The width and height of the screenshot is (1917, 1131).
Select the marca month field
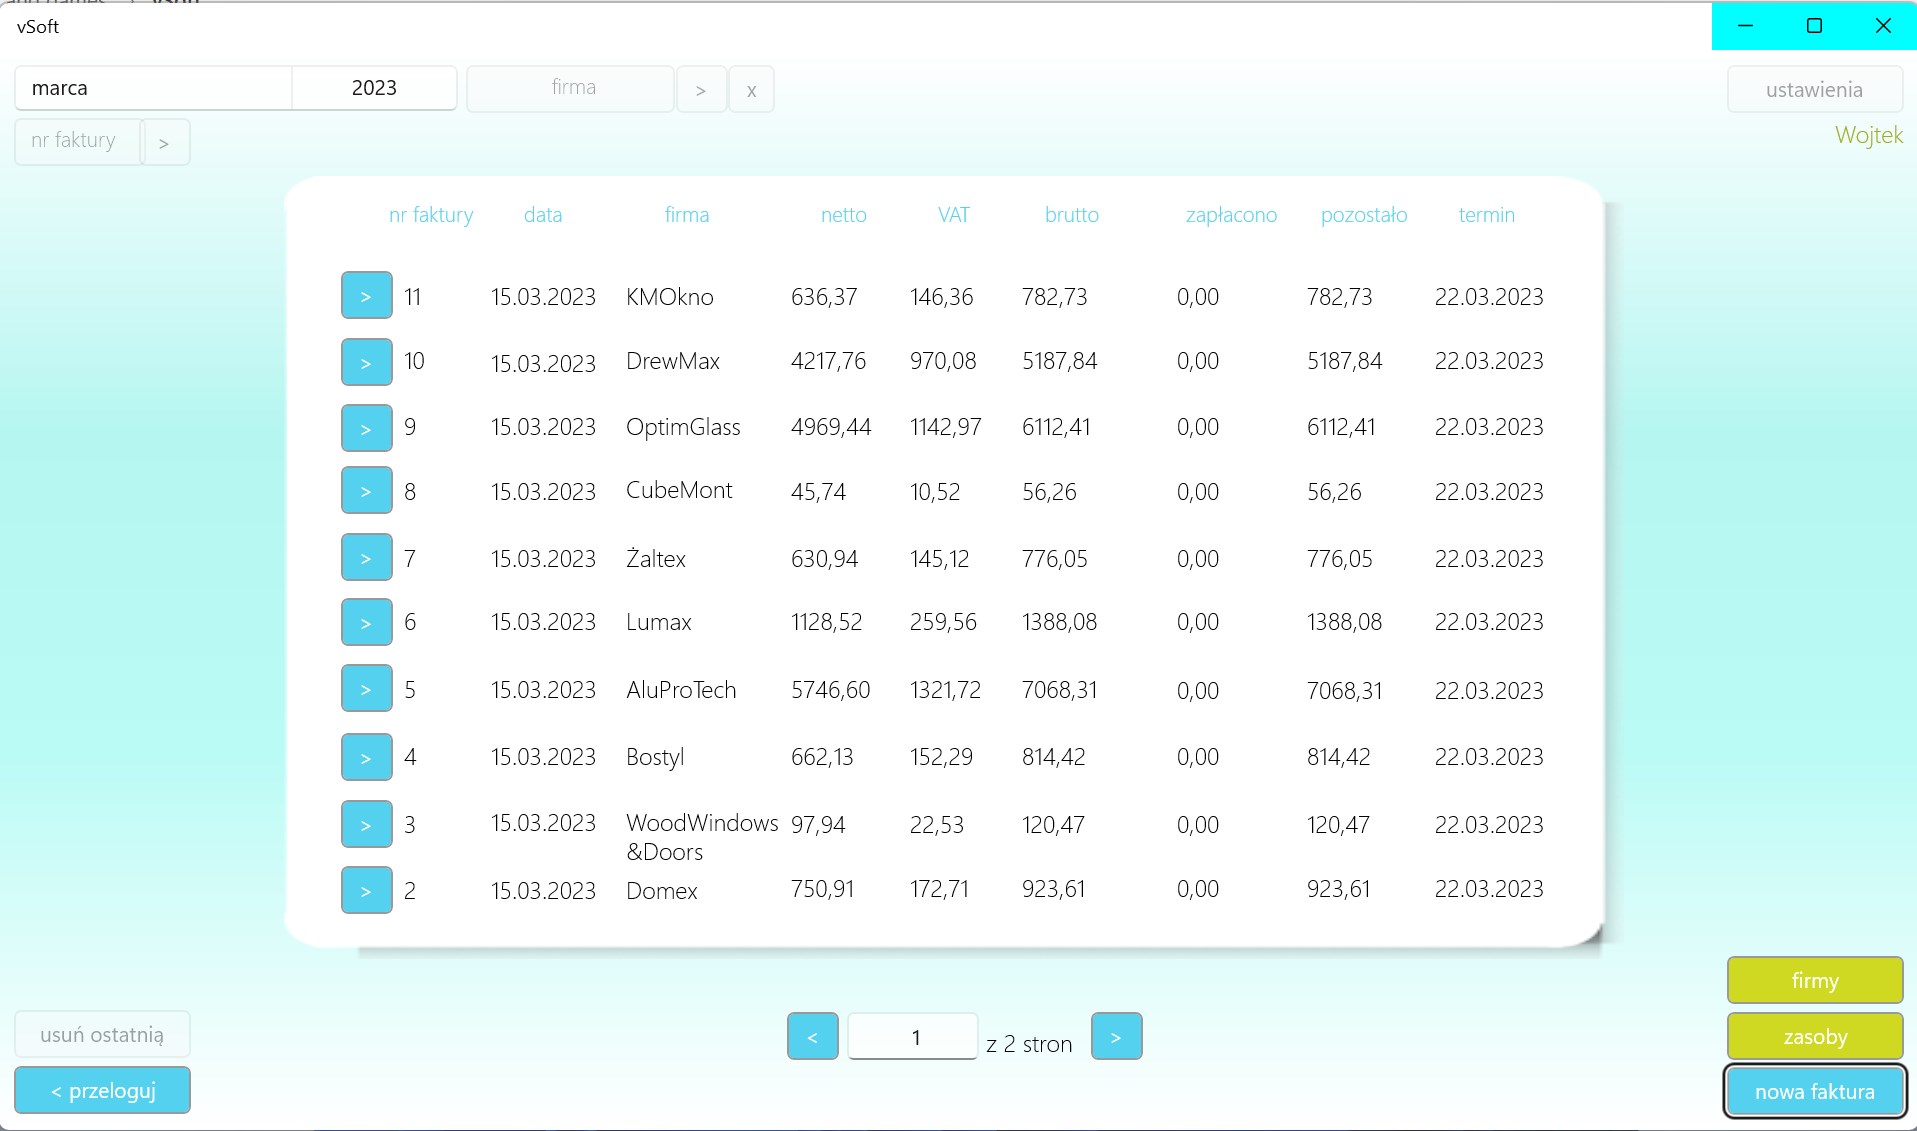click(153, 88)
